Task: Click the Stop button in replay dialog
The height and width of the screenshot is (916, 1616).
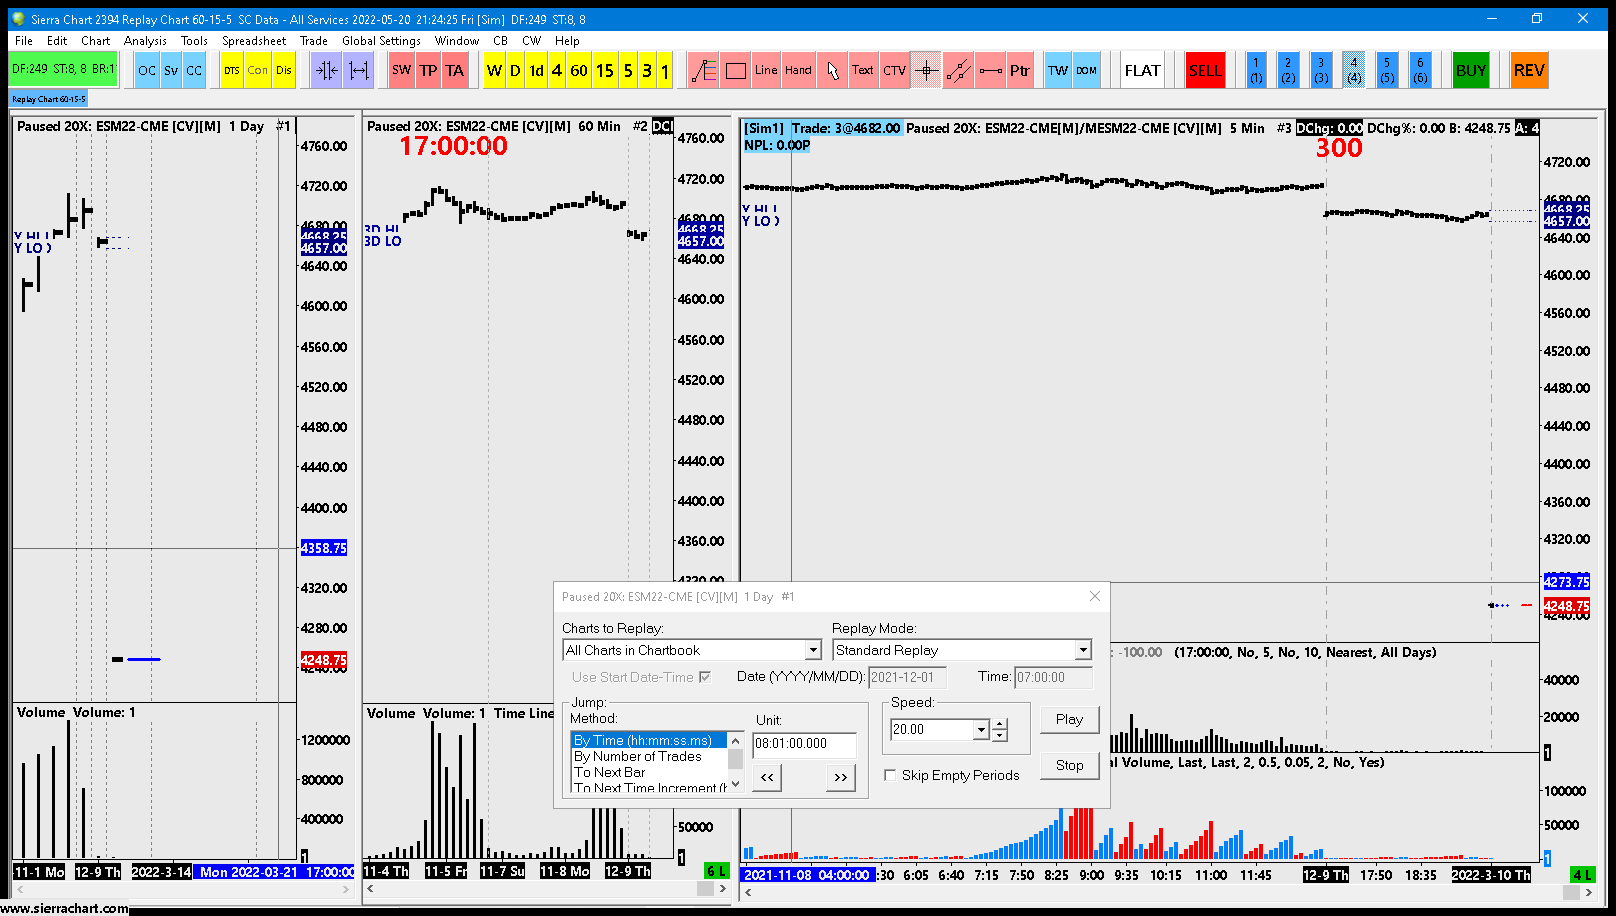Action: (1069, 765)
